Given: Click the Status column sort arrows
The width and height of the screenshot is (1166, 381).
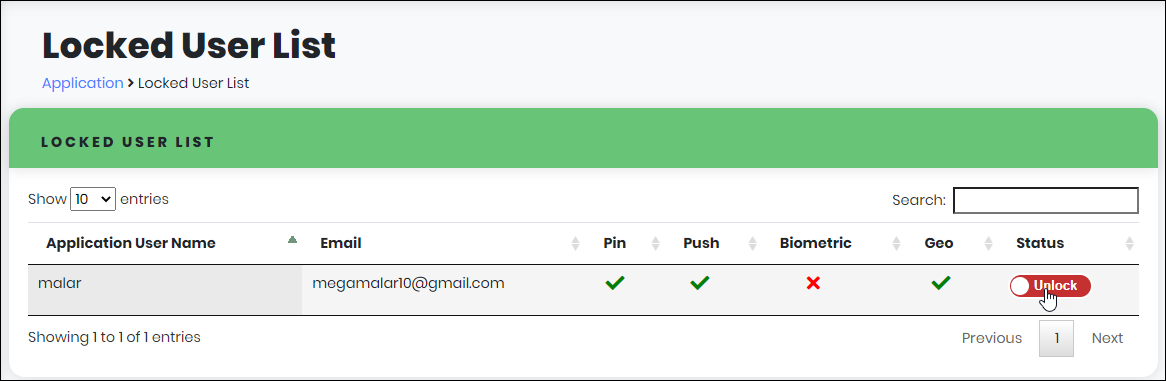Looking at the screenshot, I should [x=1130, y=243].
